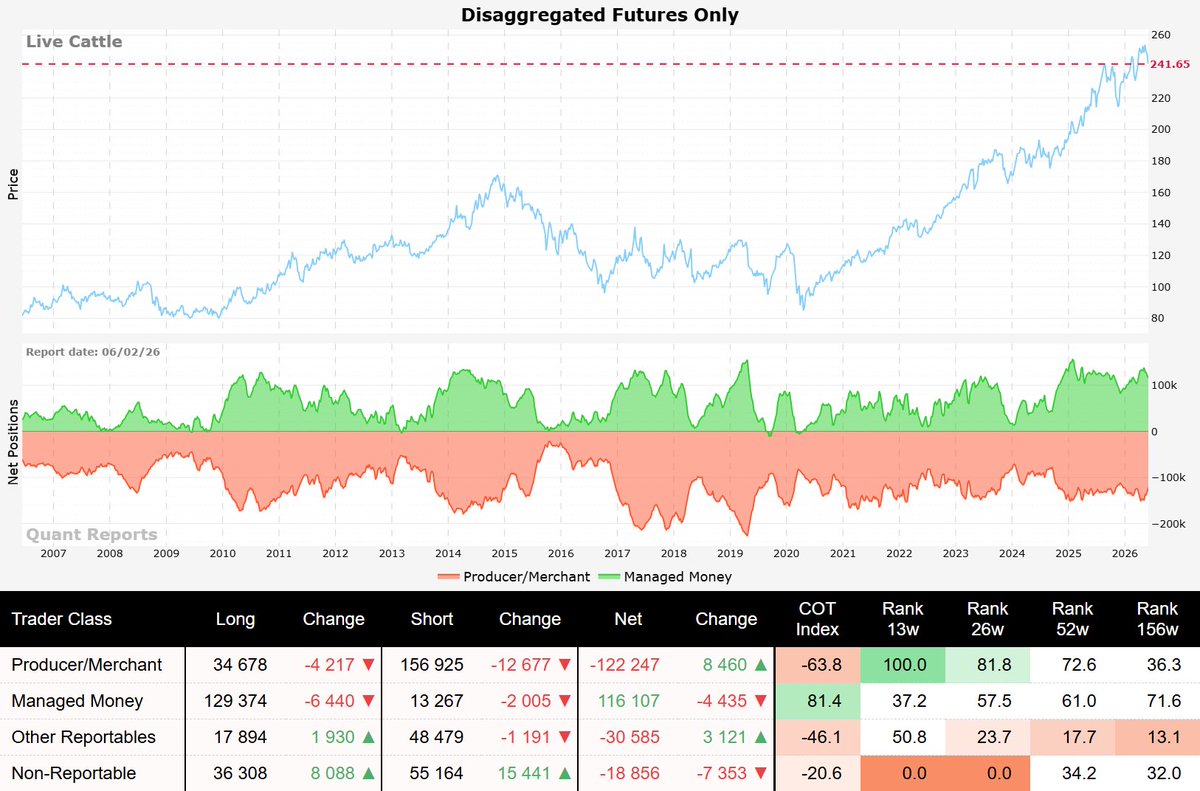Click the 13.1 Rank 156w cell
The height and width of the screenshot is (791, 1200).
pyautogui.click(x=1160, y=737)
